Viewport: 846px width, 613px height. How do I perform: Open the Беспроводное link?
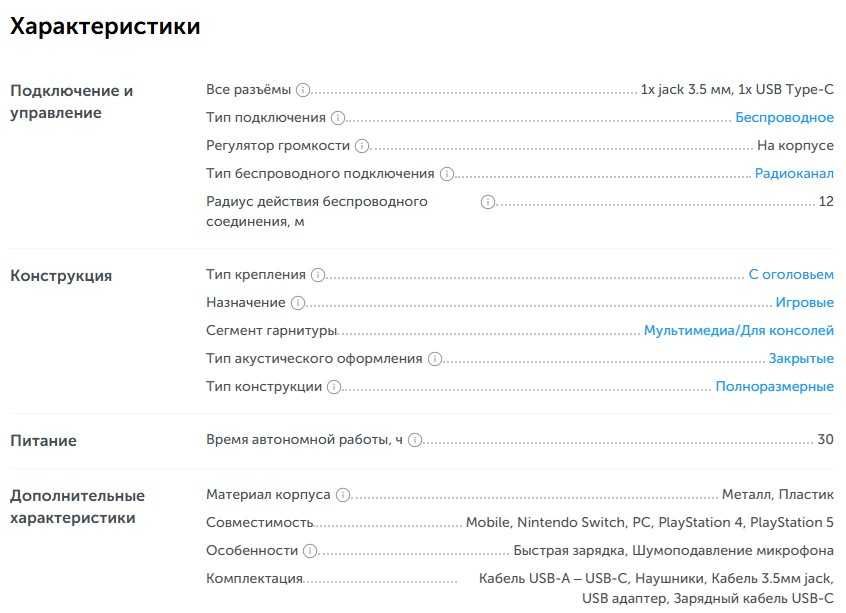click(784, 118)
